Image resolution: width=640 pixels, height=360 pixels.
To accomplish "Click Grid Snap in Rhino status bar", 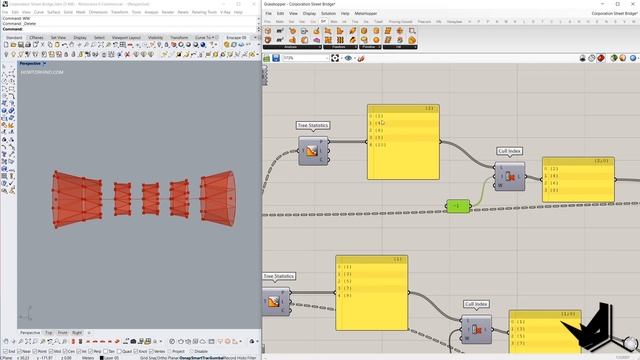I will 147,358.
